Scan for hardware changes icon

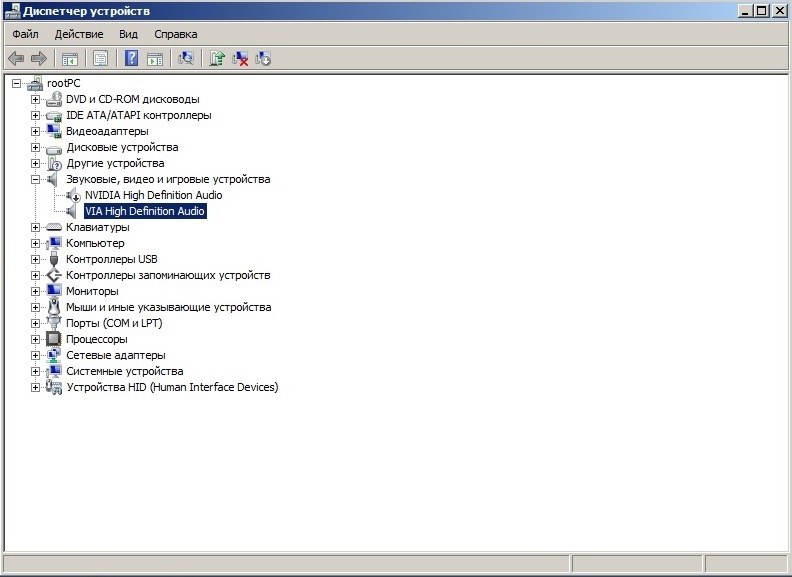tap(186, 59)
